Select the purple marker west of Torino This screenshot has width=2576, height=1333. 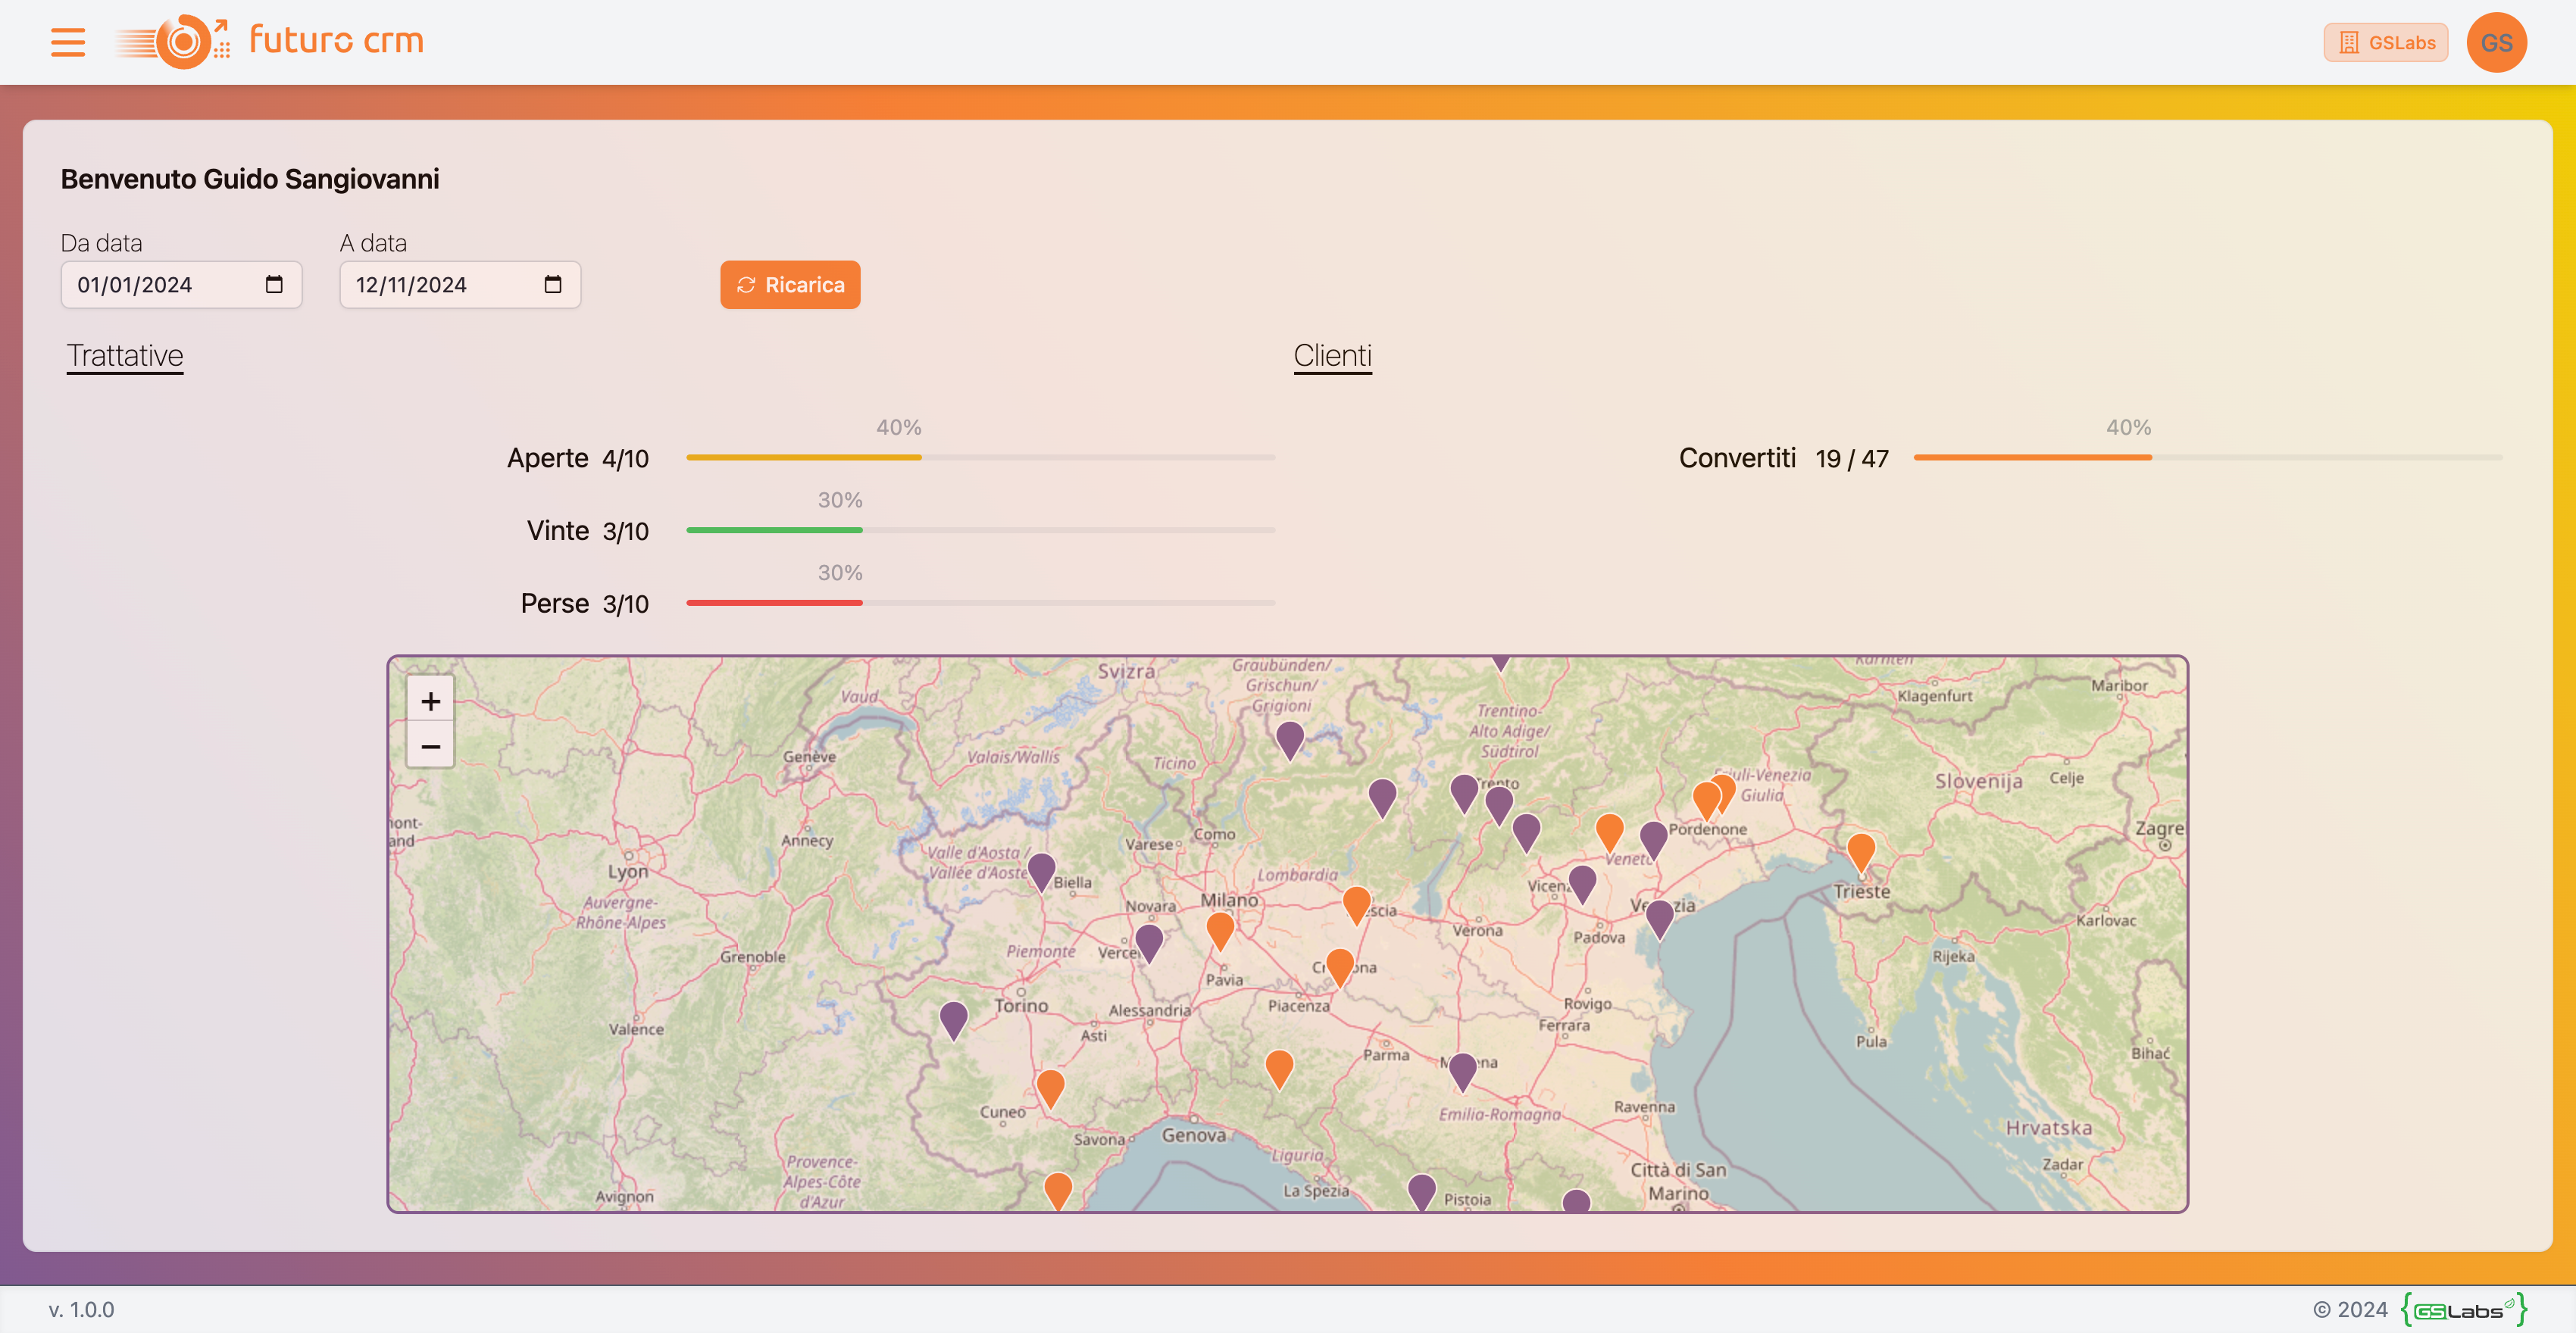pos(954,1020)
